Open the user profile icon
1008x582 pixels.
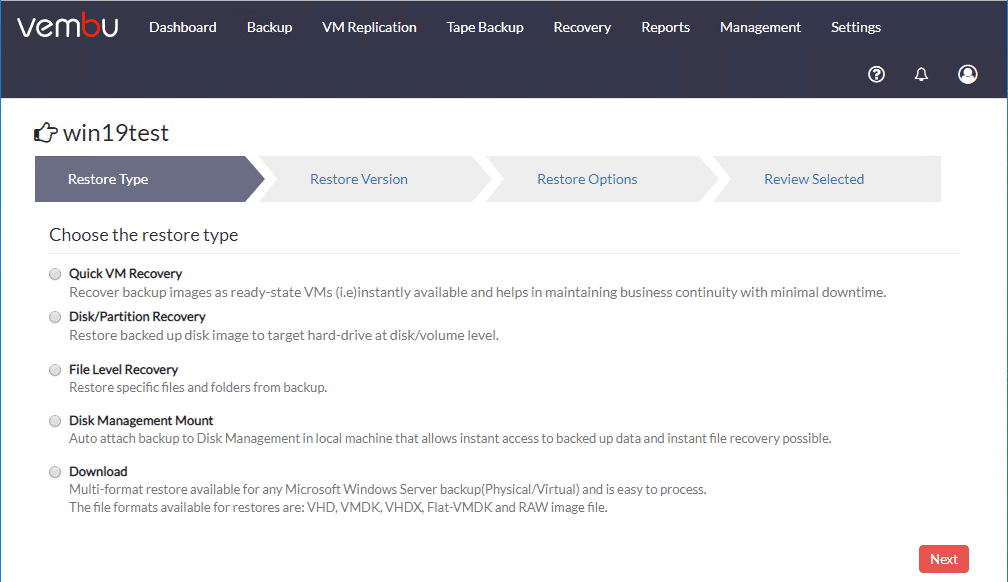[967, 74]
